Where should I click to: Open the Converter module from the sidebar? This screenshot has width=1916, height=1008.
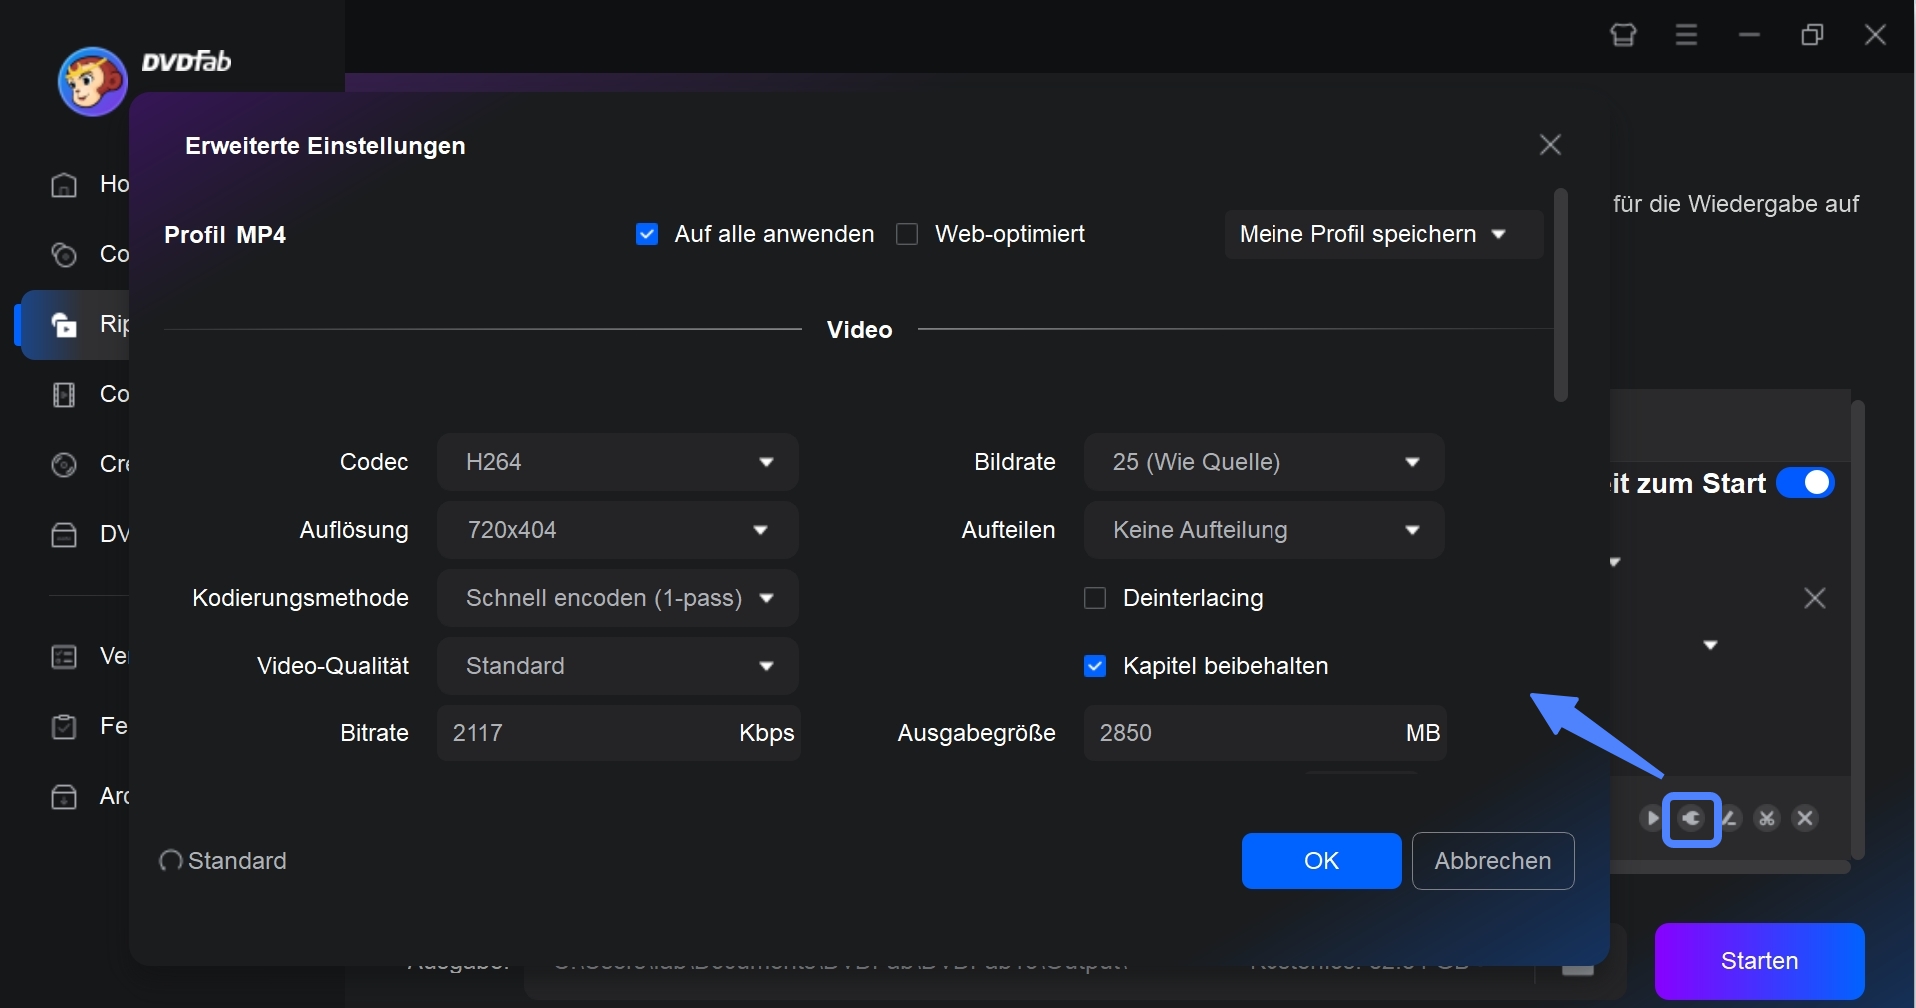(x=63, y=394)
